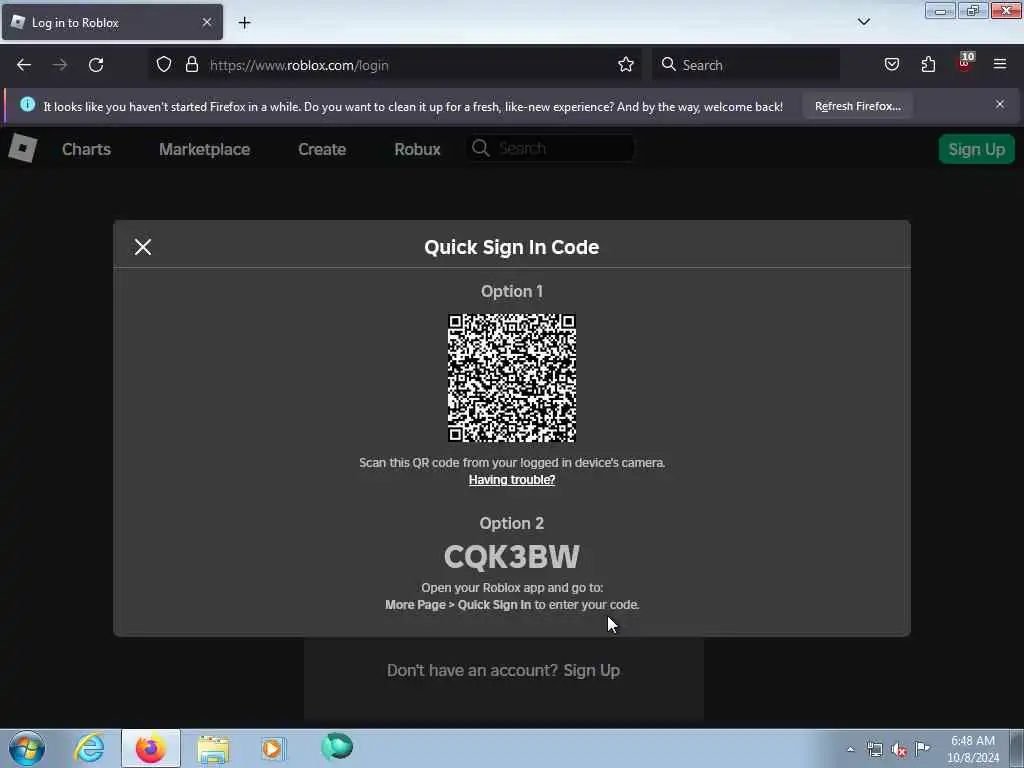Open the Windows Start button

click(x=27, y=748)
